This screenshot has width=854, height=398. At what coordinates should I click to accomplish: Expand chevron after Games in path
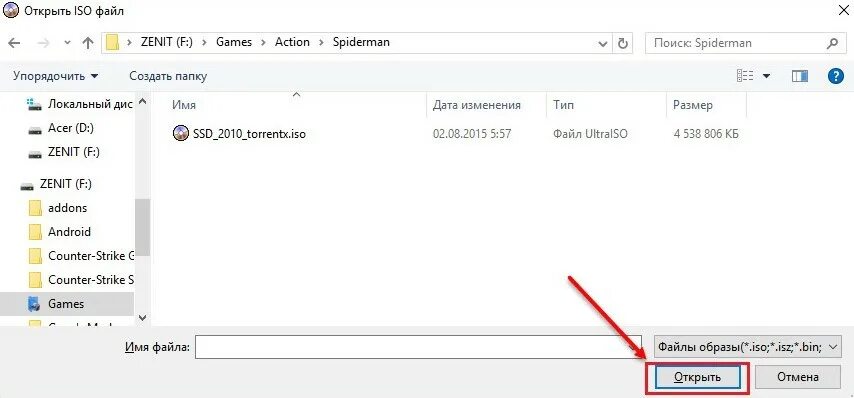(263, 42)
